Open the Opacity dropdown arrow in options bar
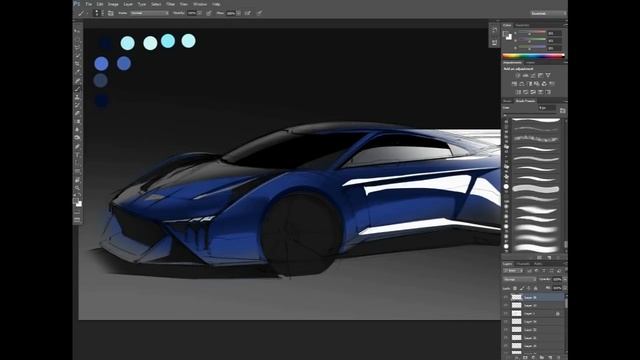The image size is (640, 360). [x=200, y=13]
